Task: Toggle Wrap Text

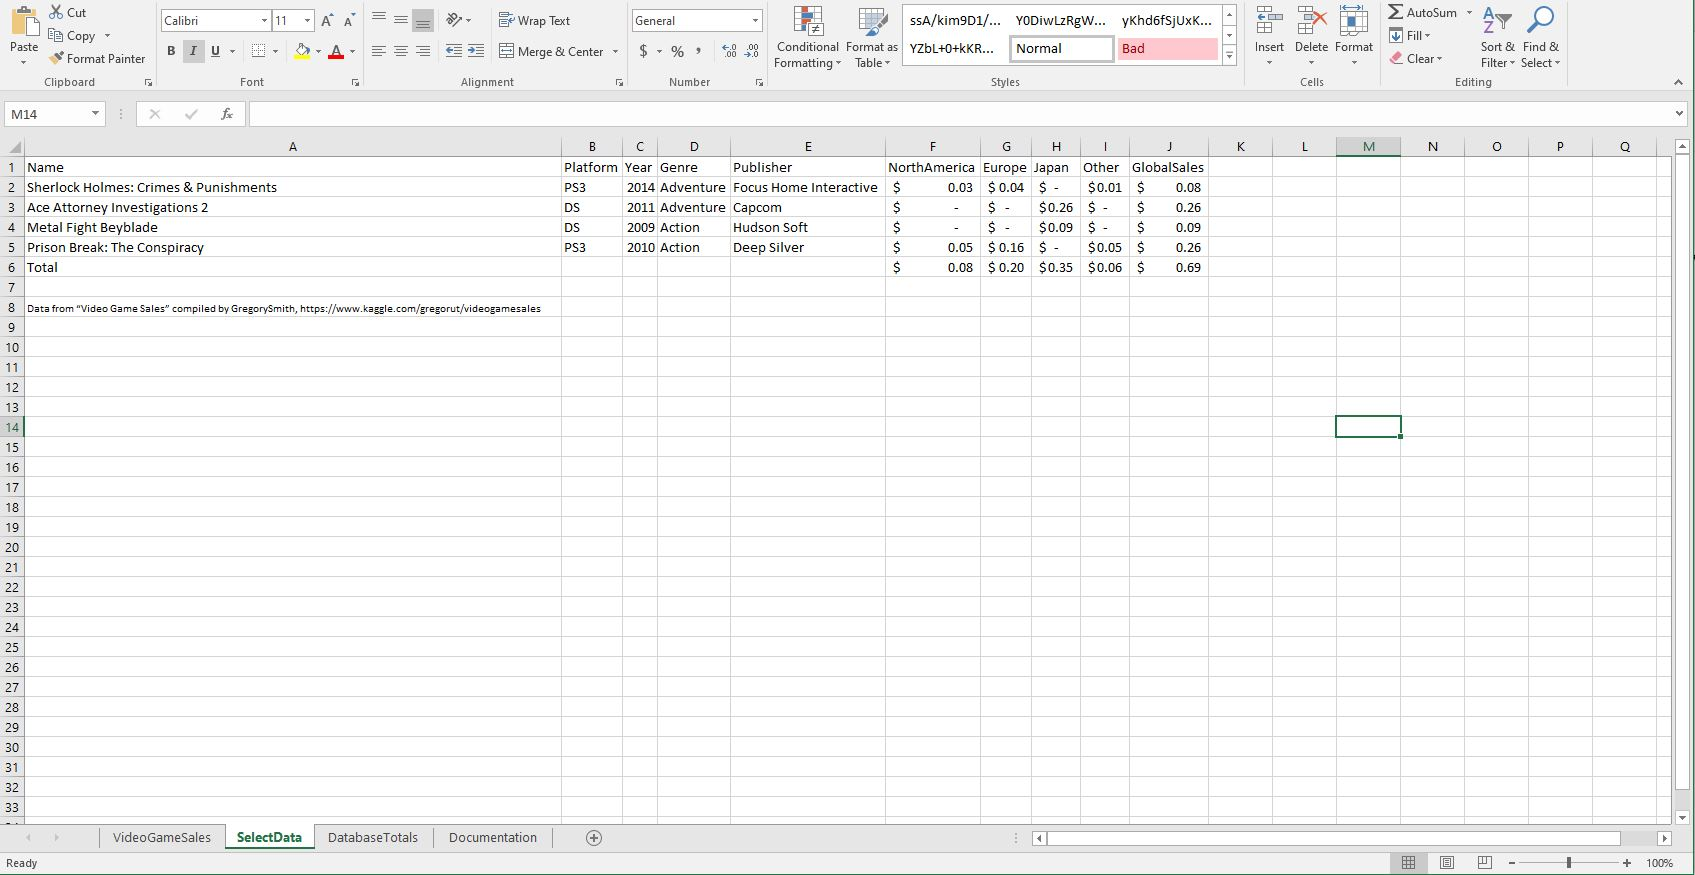Action: 535,20
